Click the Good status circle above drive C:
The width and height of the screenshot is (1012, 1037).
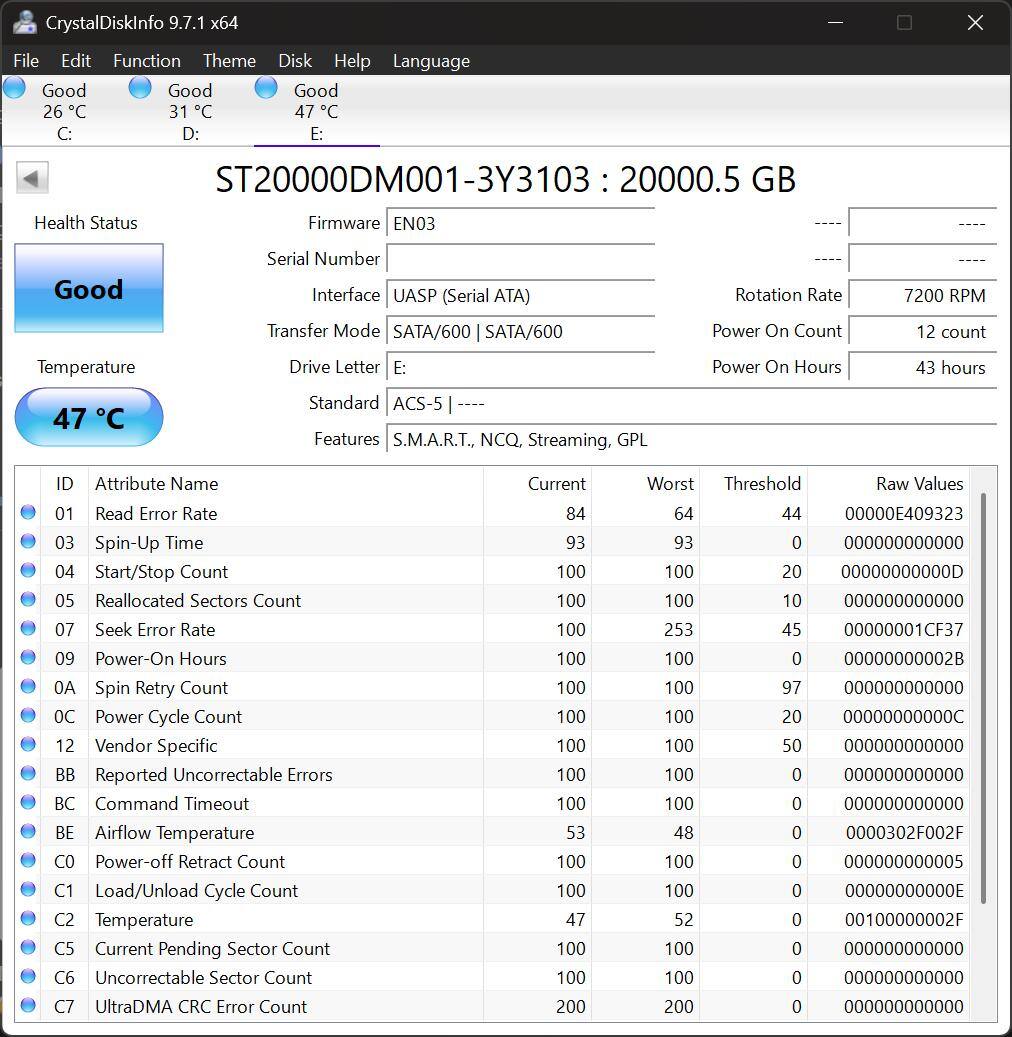point(14,88)
